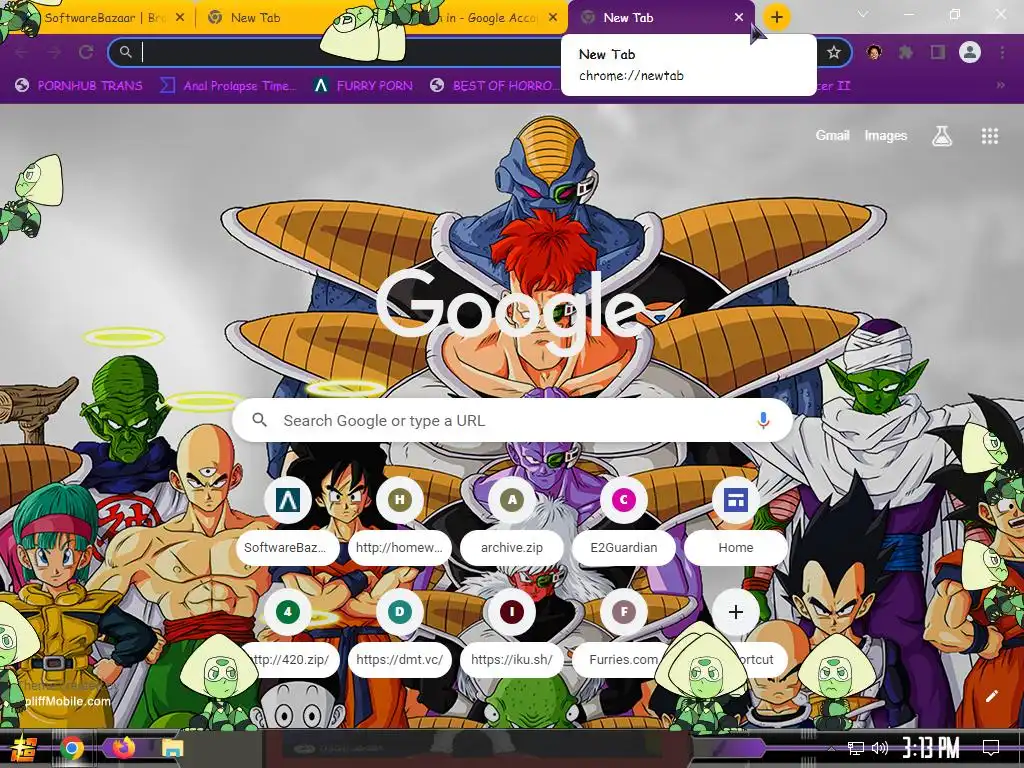1024x768 pixels.
Task: Open the Home shortcut tile
Action: [x=735, y=521]
